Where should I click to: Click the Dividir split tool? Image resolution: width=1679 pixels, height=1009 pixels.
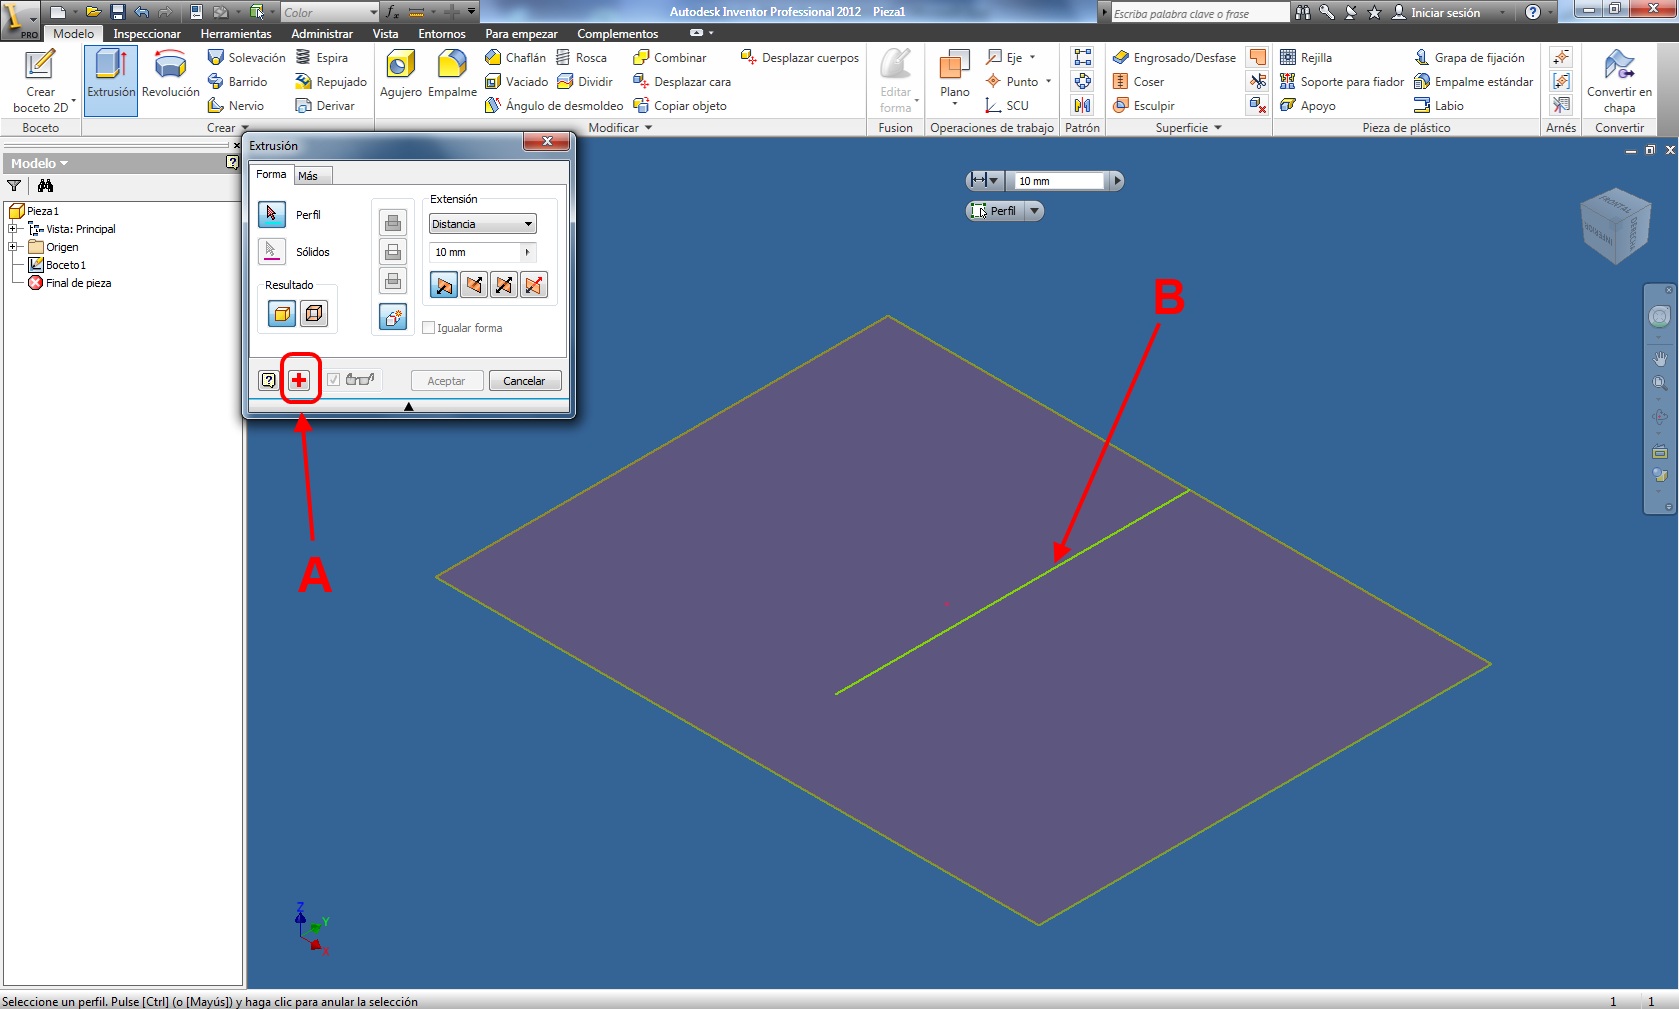tap(585, 82)
